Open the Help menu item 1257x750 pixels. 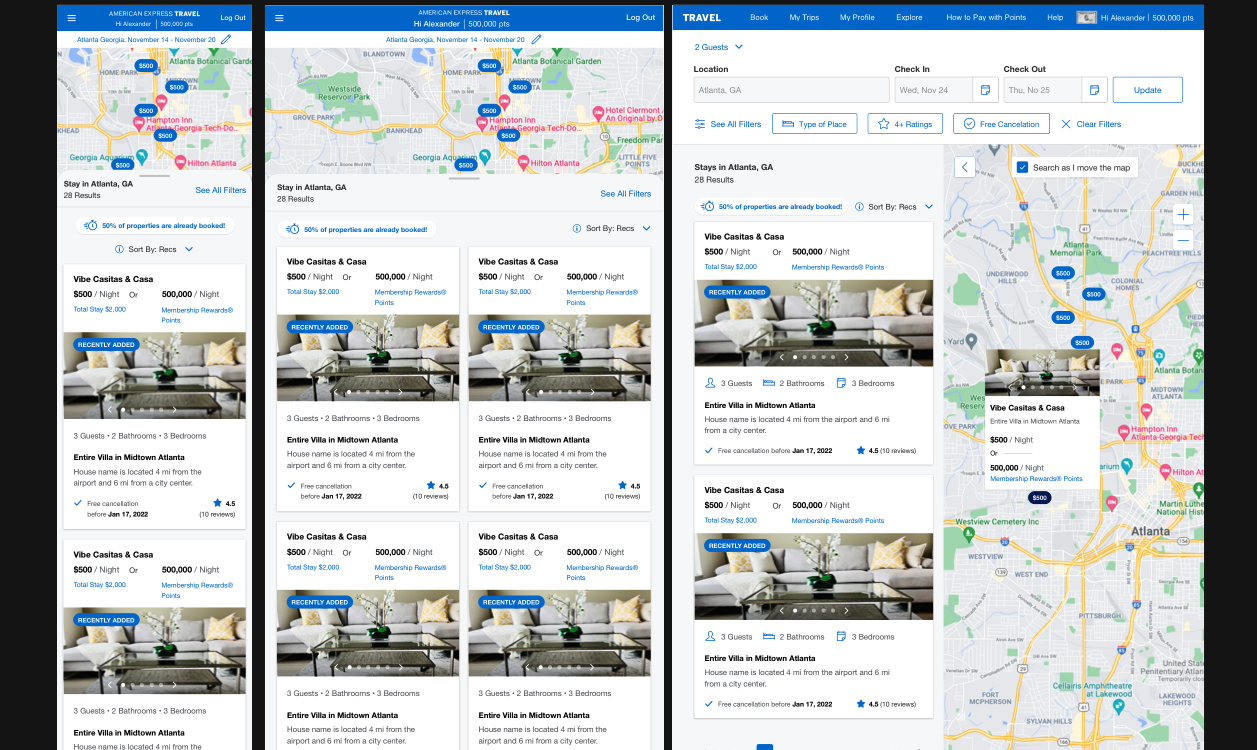click(1055, 18)
